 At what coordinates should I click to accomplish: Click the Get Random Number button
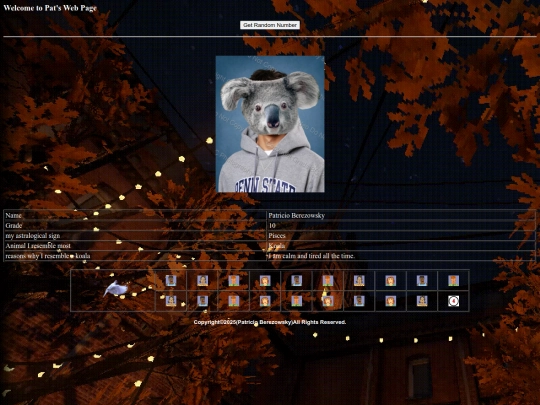(270, 25)
